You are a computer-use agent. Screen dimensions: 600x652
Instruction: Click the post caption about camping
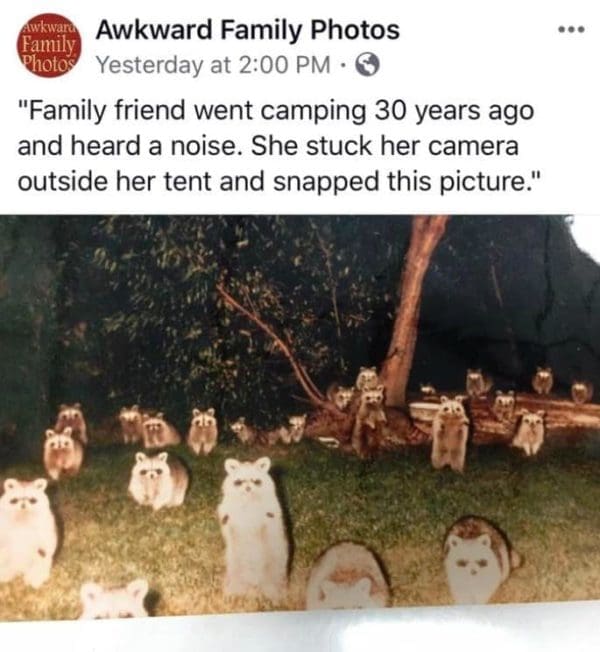(276, 146)
